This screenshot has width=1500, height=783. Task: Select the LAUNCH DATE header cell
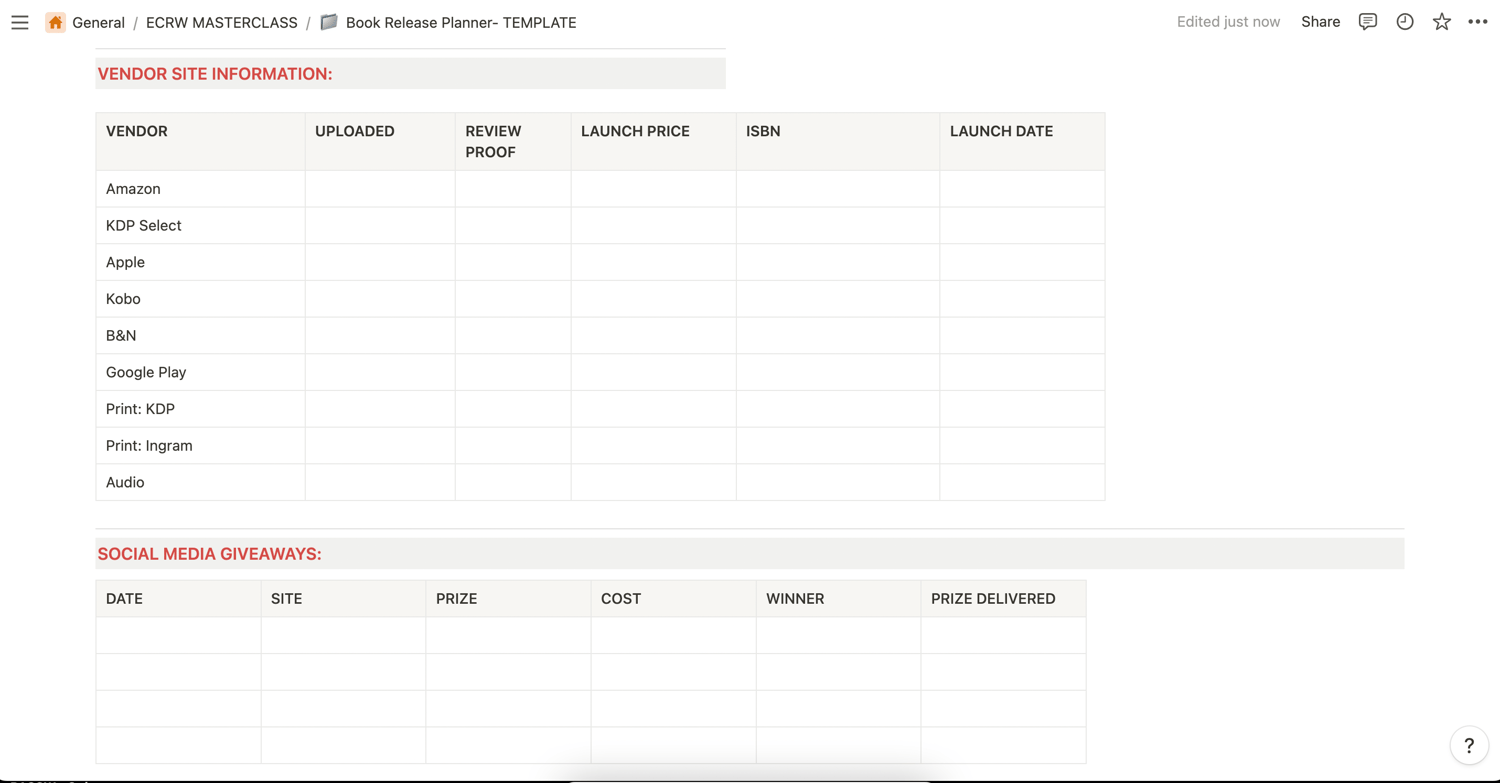pos(1022,142)
